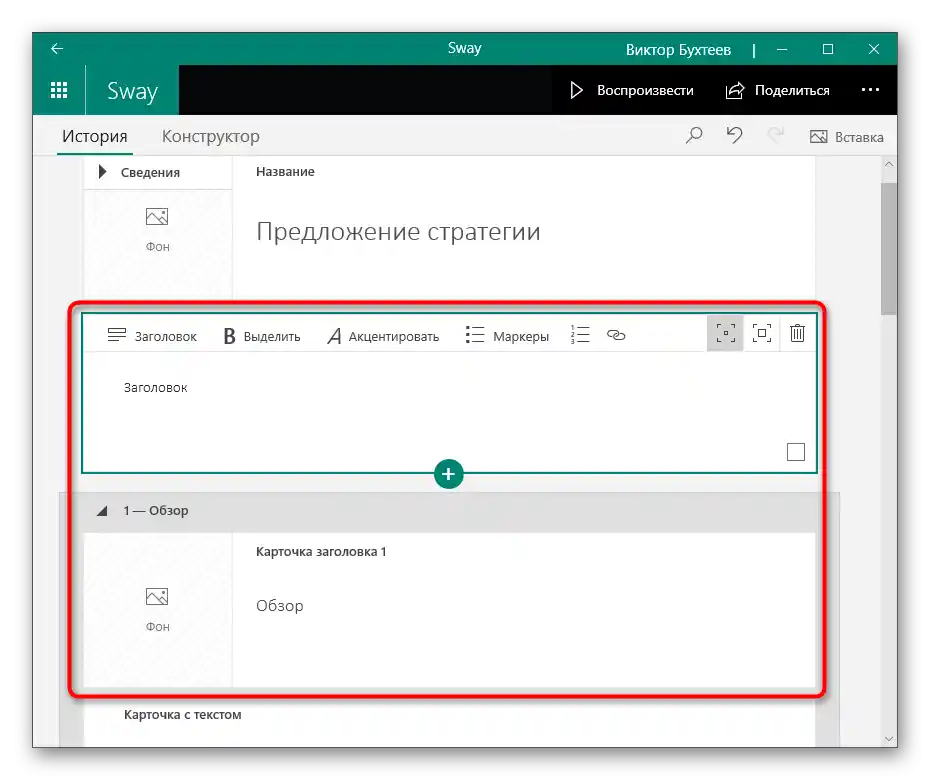
Task: Open the Вставка insert panel
Action: point(846,137)
